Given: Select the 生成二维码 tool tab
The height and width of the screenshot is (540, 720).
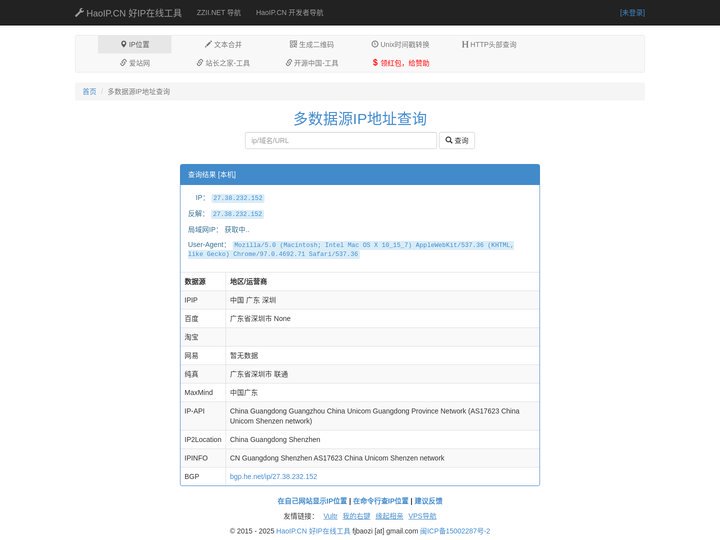Looking at the screenshot, I should tap(312, 45).
